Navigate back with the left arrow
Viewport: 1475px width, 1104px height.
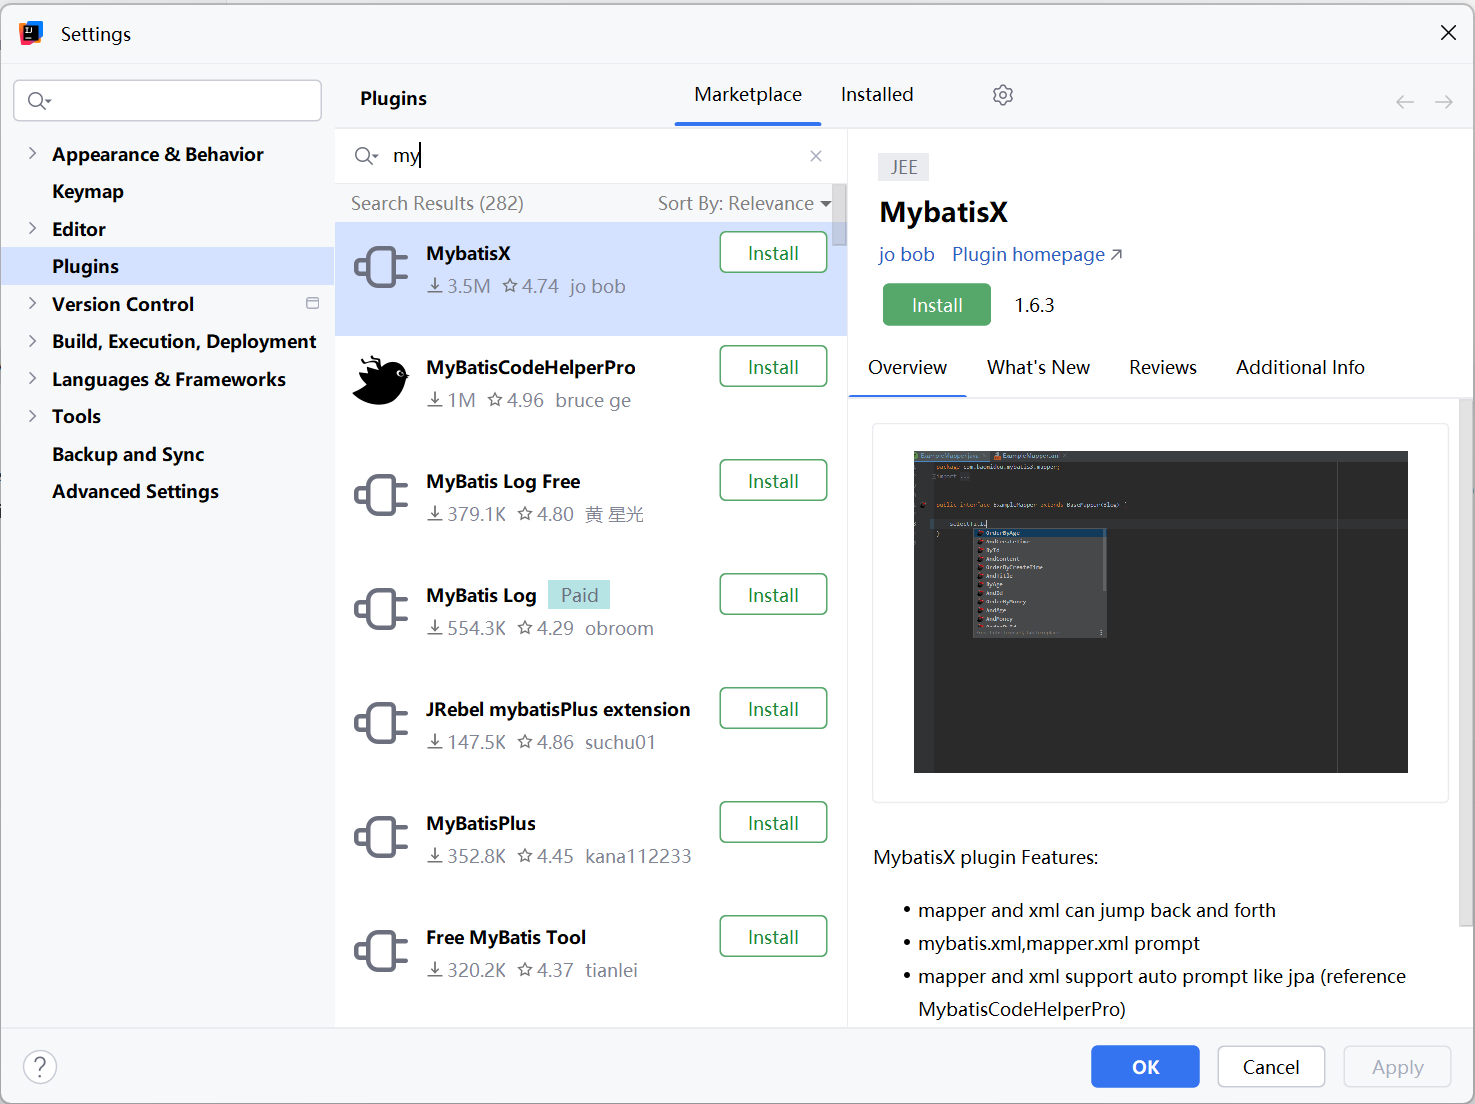point(1405,102)
